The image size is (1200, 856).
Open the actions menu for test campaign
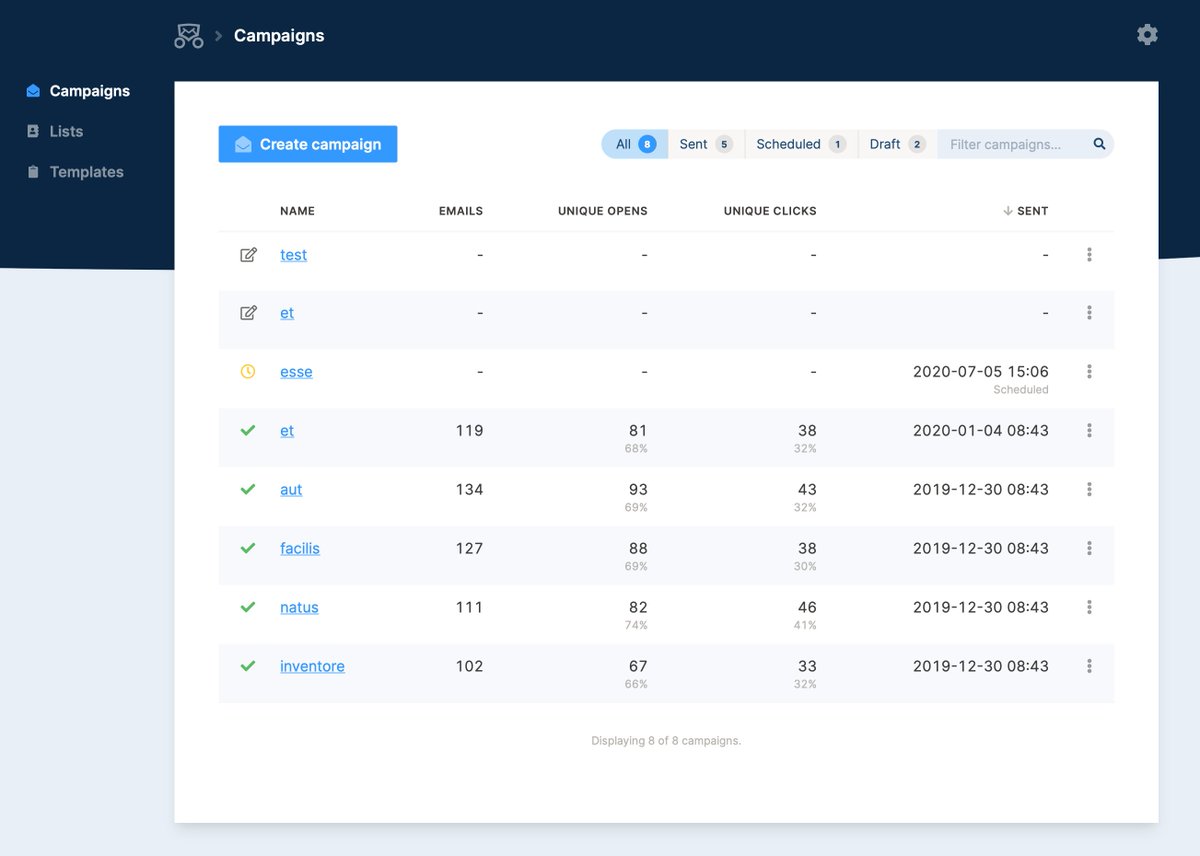(1089, 255)
